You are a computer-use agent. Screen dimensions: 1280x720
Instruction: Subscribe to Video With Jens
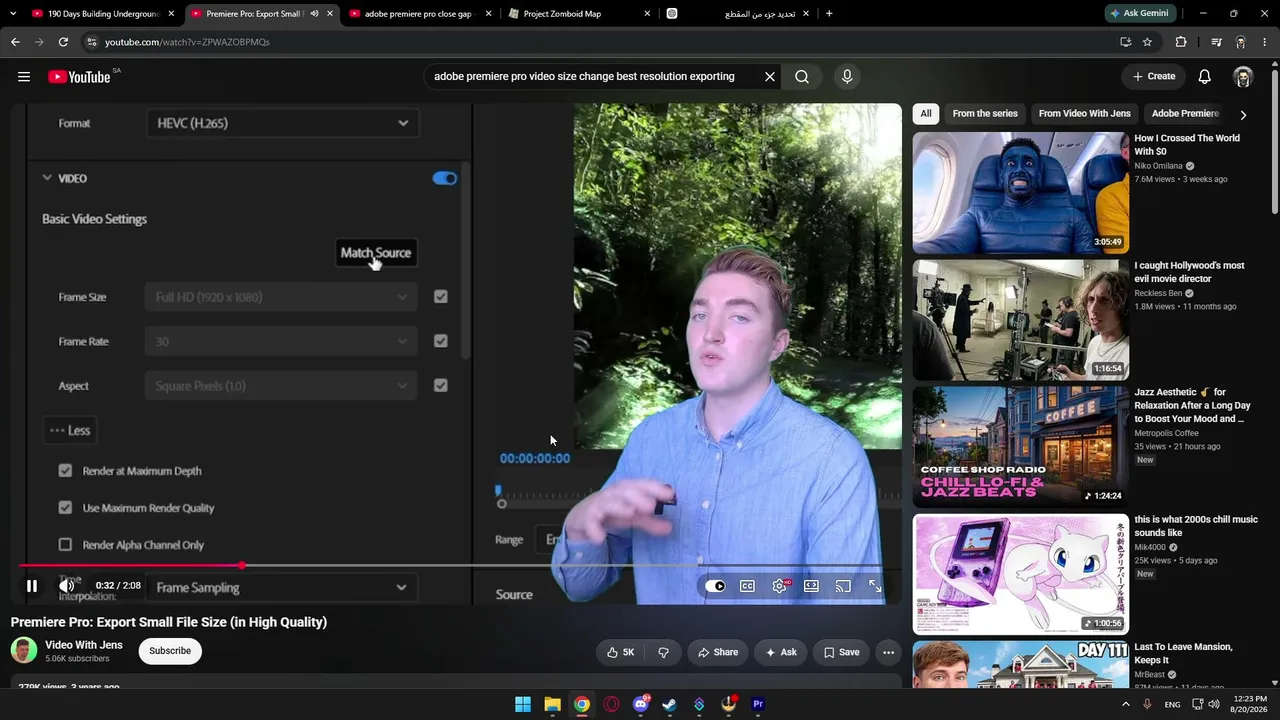click(170, 651)
